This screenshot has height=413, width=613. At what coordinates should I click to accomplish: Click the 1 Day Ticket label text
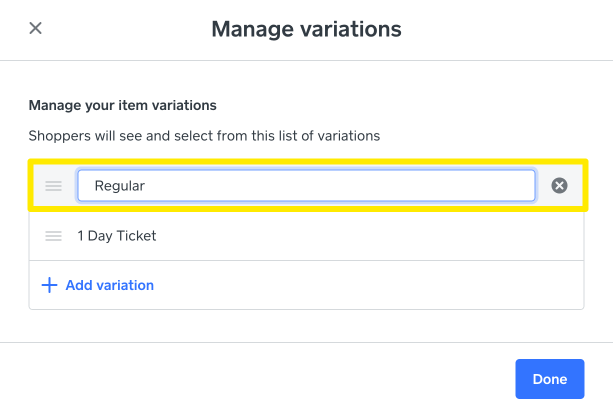coord(116,236)
